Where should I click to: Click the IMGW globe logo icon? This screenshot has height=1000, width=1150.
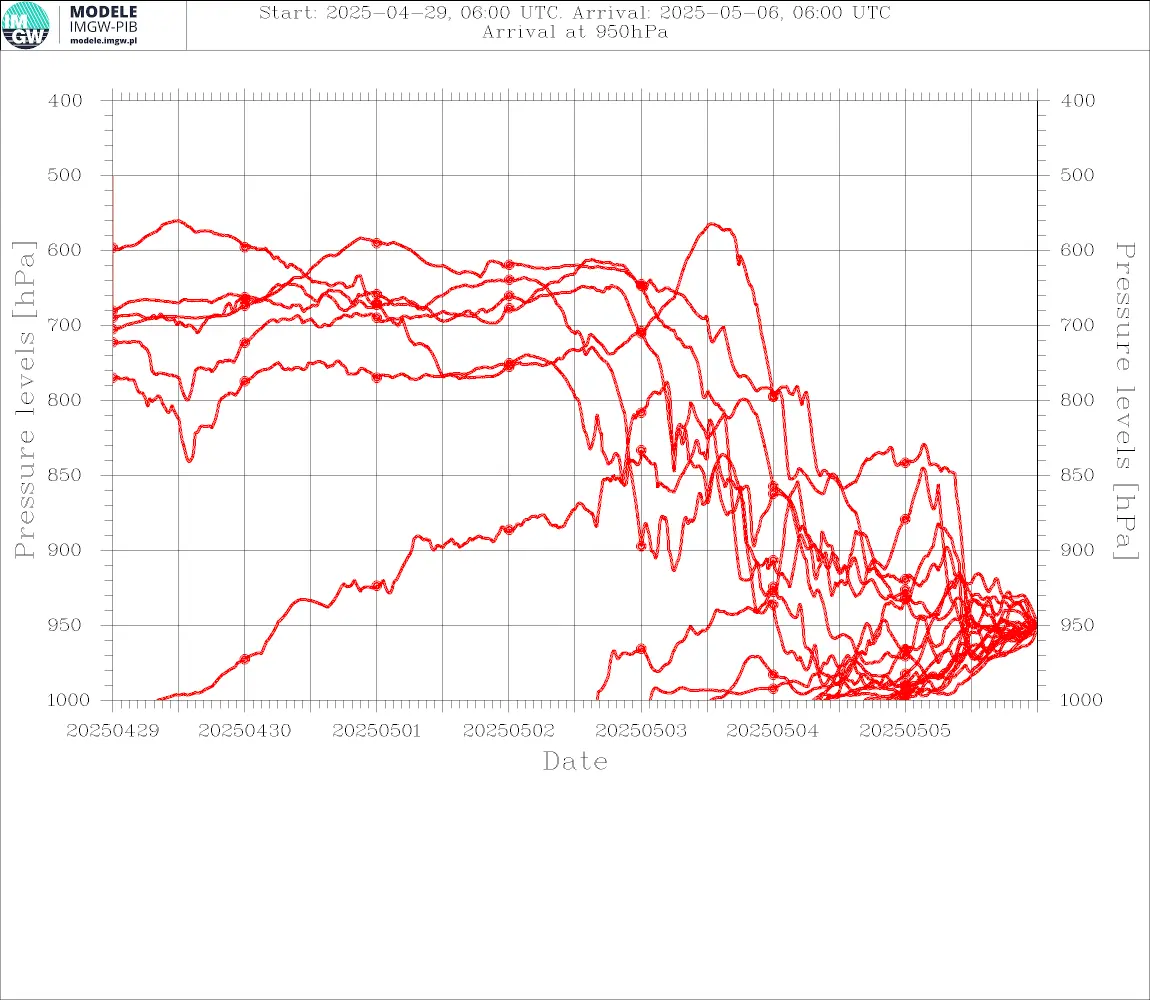click(26, 26)
